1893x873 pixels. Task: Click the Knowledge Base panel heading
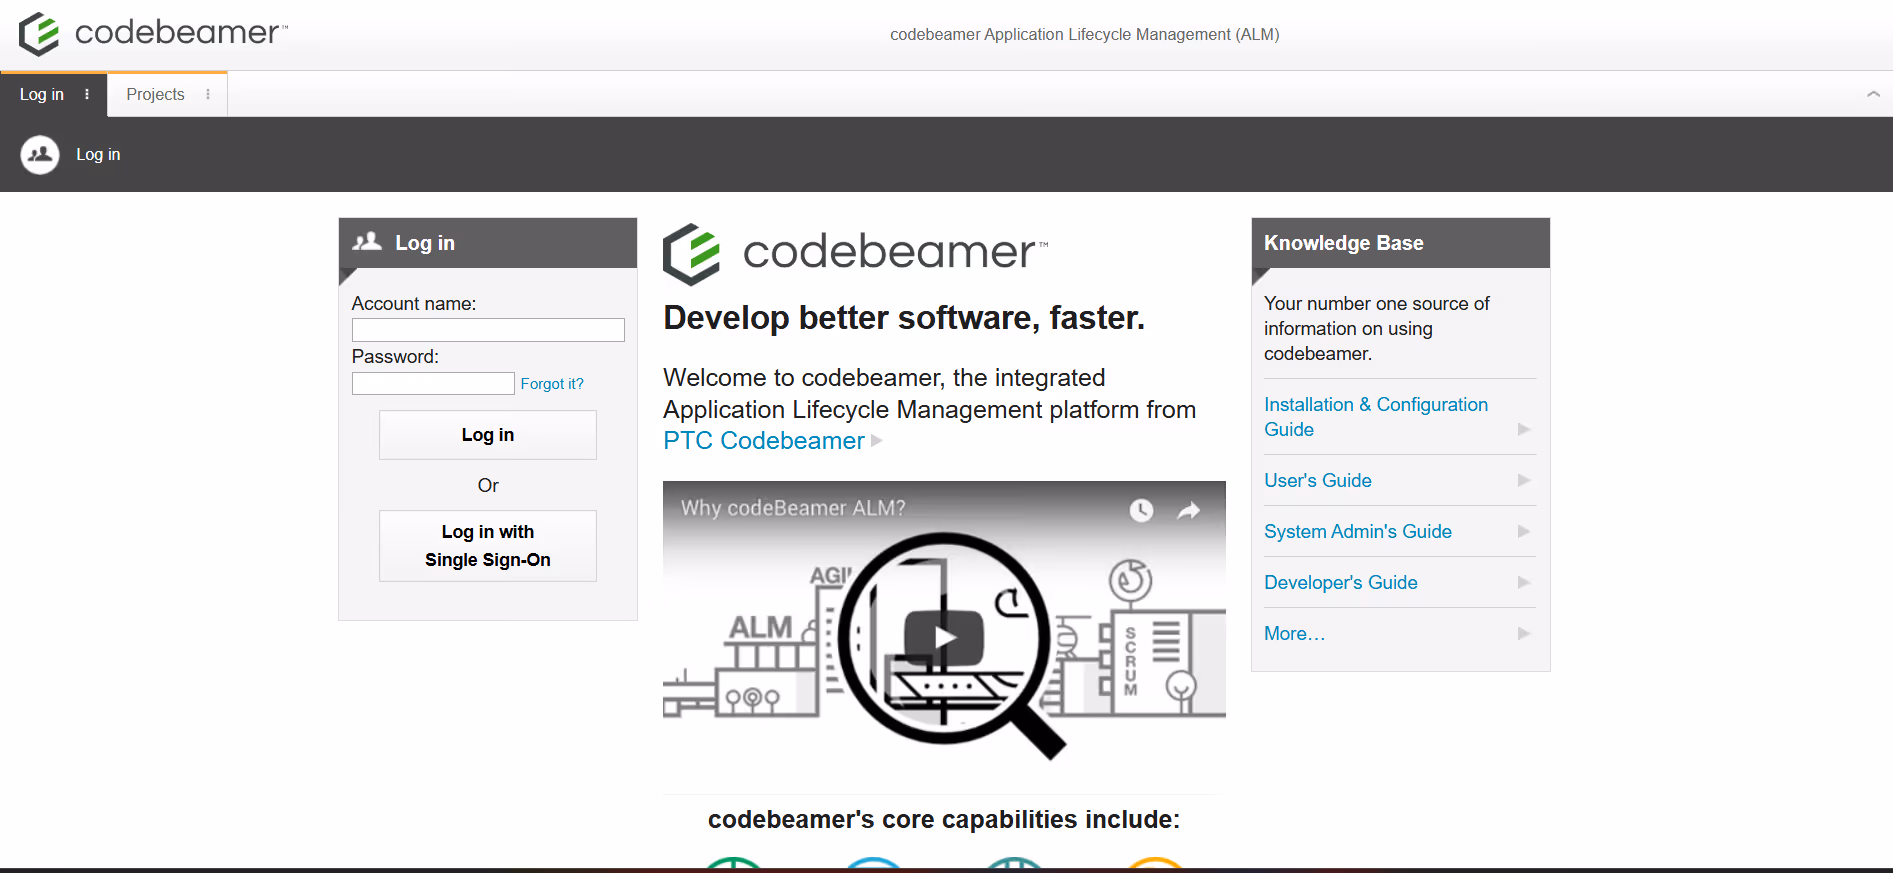(1344, 243)
